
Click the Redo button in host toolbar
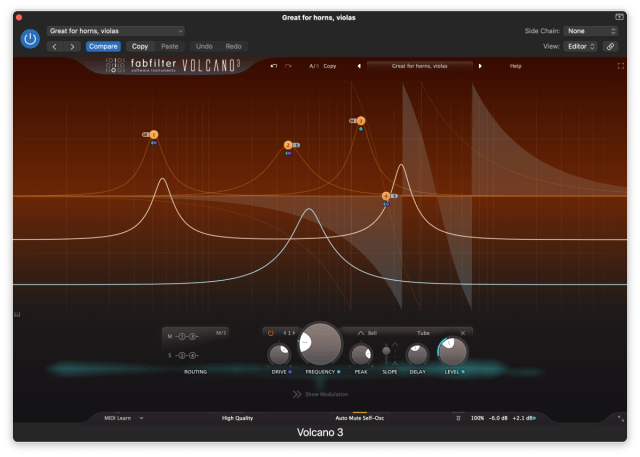(233, 47)
